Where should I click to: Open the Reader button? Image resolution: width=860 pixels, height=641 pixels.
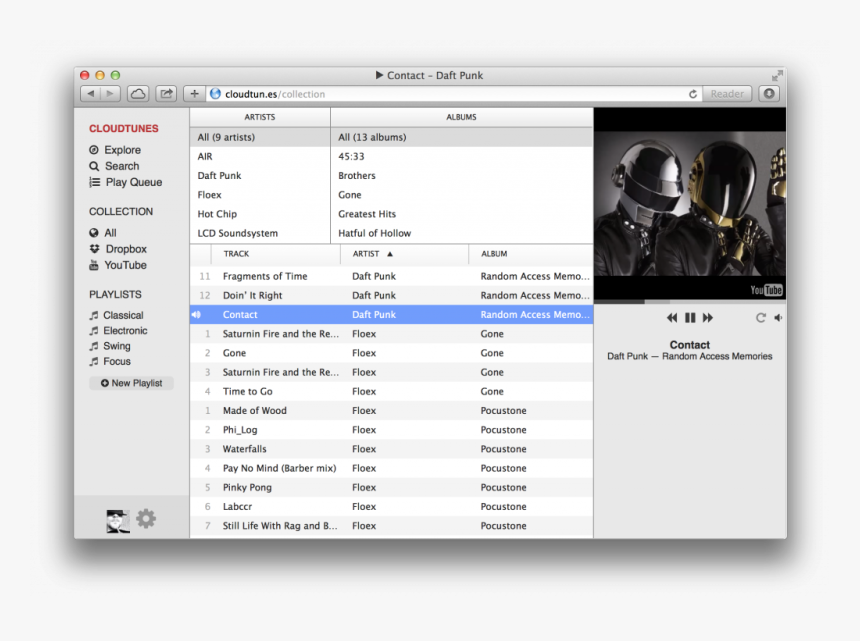[727, 94]
